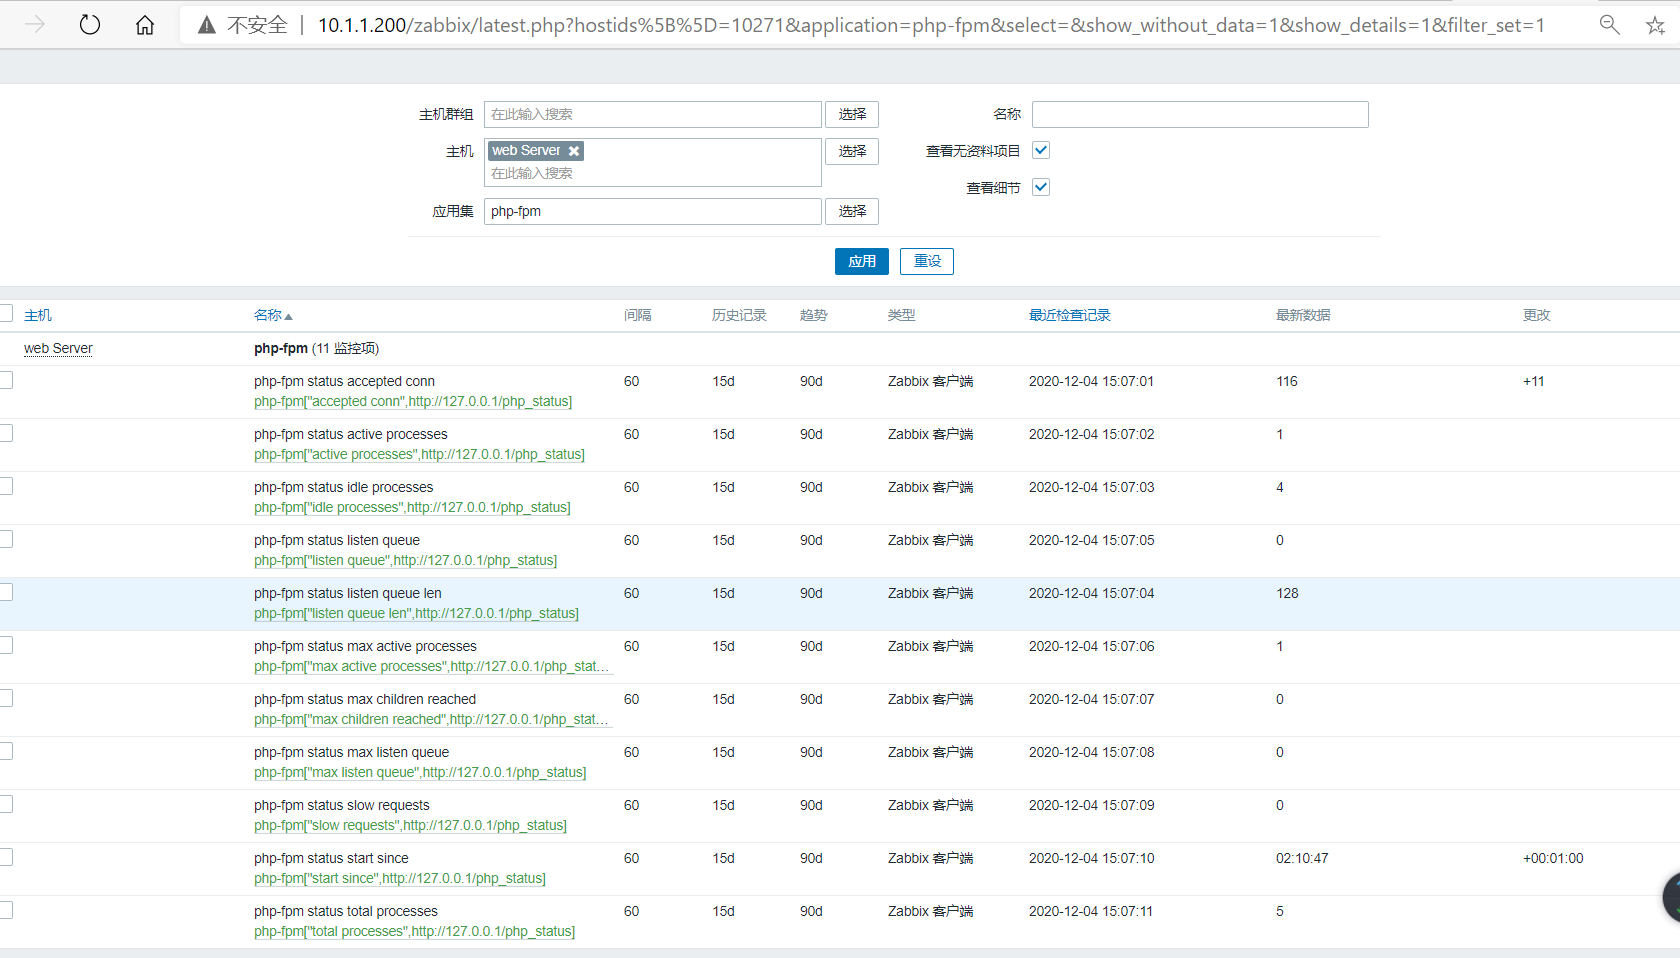The image size is (1680, 958).
Task: Open php-fpm active processes item key link
Action: (x=419, y=454)
